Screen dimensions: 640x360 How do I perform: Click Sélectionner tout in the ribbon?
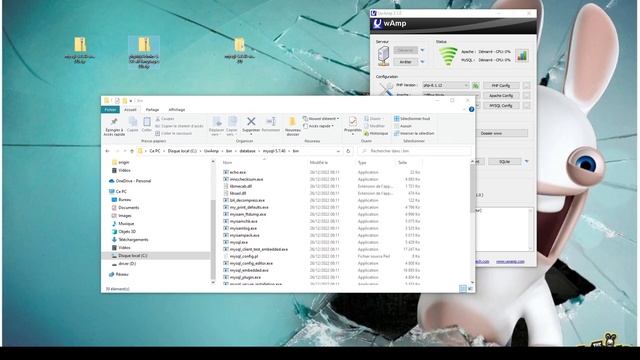coord(412,118)
